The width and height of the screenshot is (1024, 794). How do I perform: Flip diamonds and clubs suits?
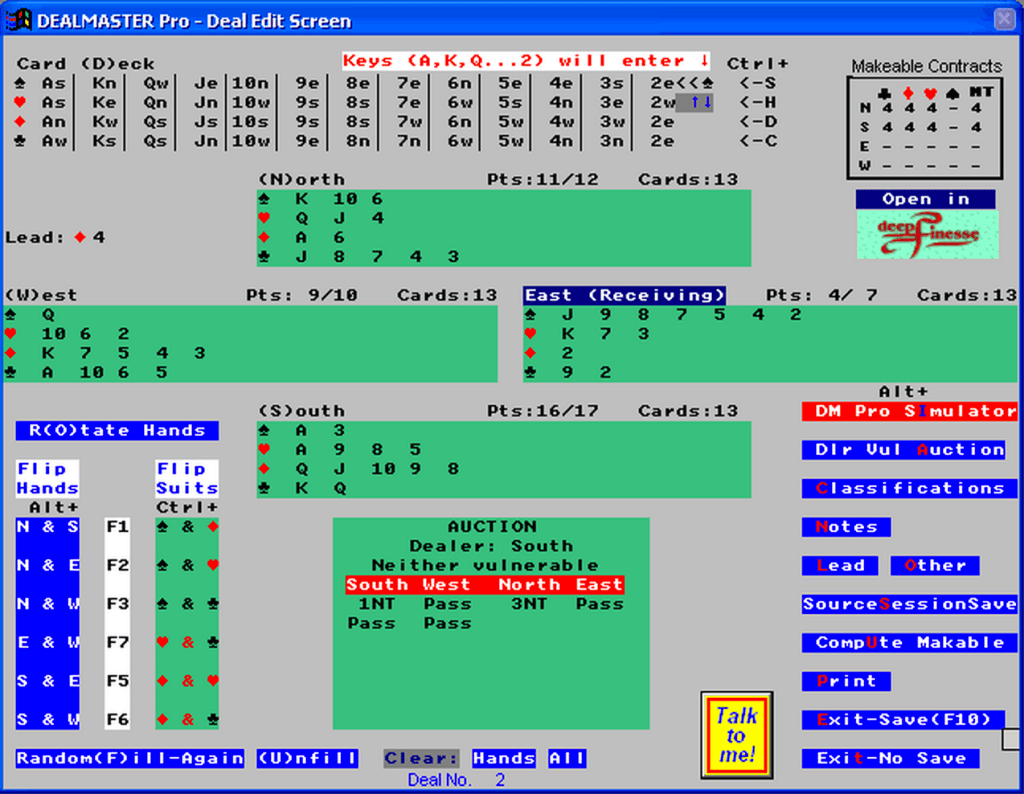187,720
